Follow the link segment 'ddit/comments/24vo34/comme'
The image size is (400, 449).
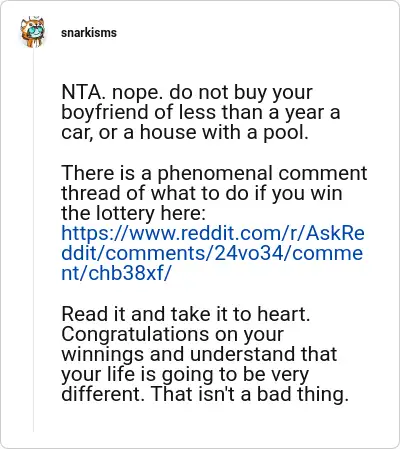(212, 253)
